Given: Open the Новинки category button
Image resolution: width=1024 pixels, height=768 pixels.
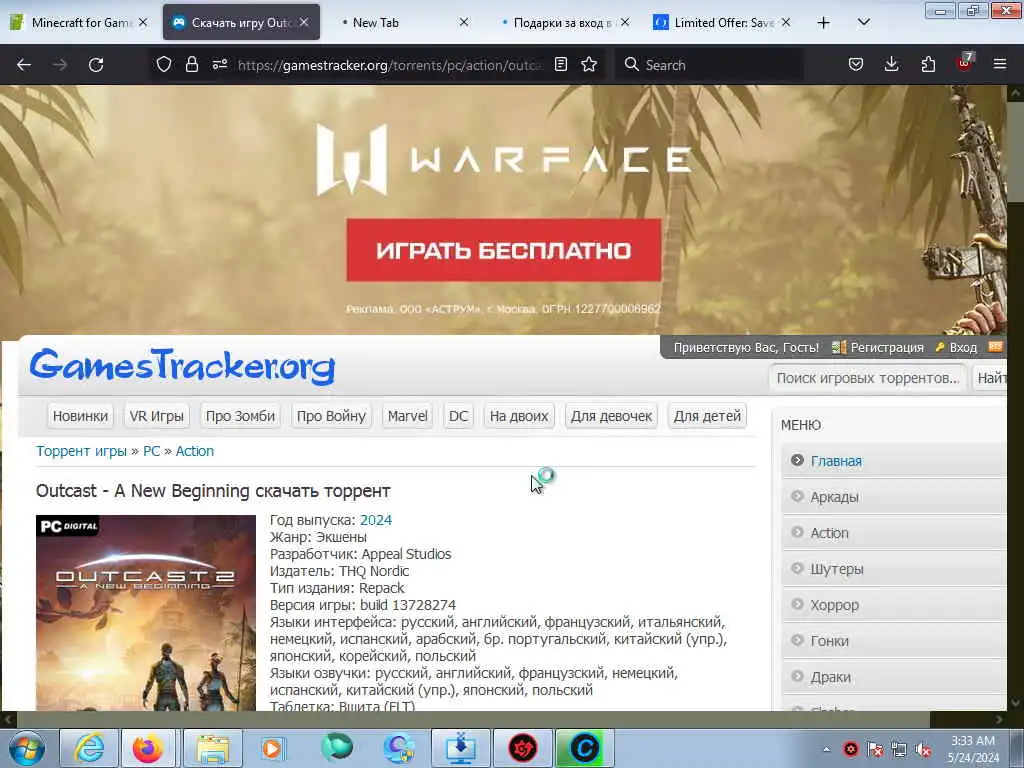Looking at the screenshot, I should point(80,416).
